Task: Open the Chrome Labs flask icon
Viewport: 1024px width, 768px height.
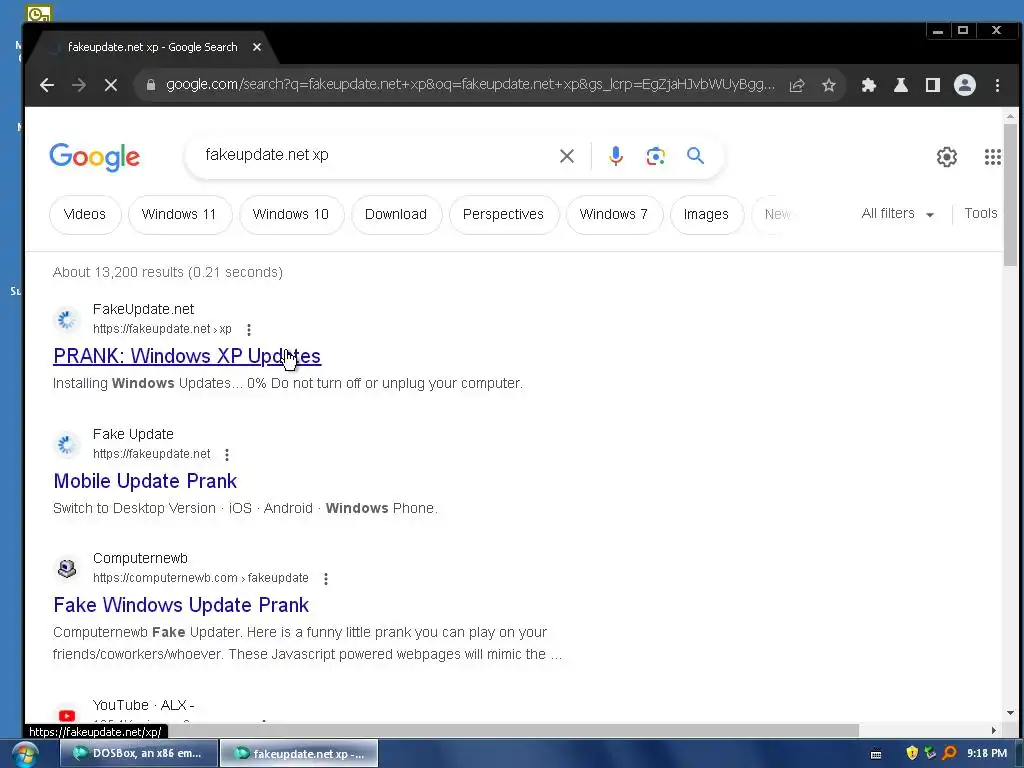Action: coord(901,85)
